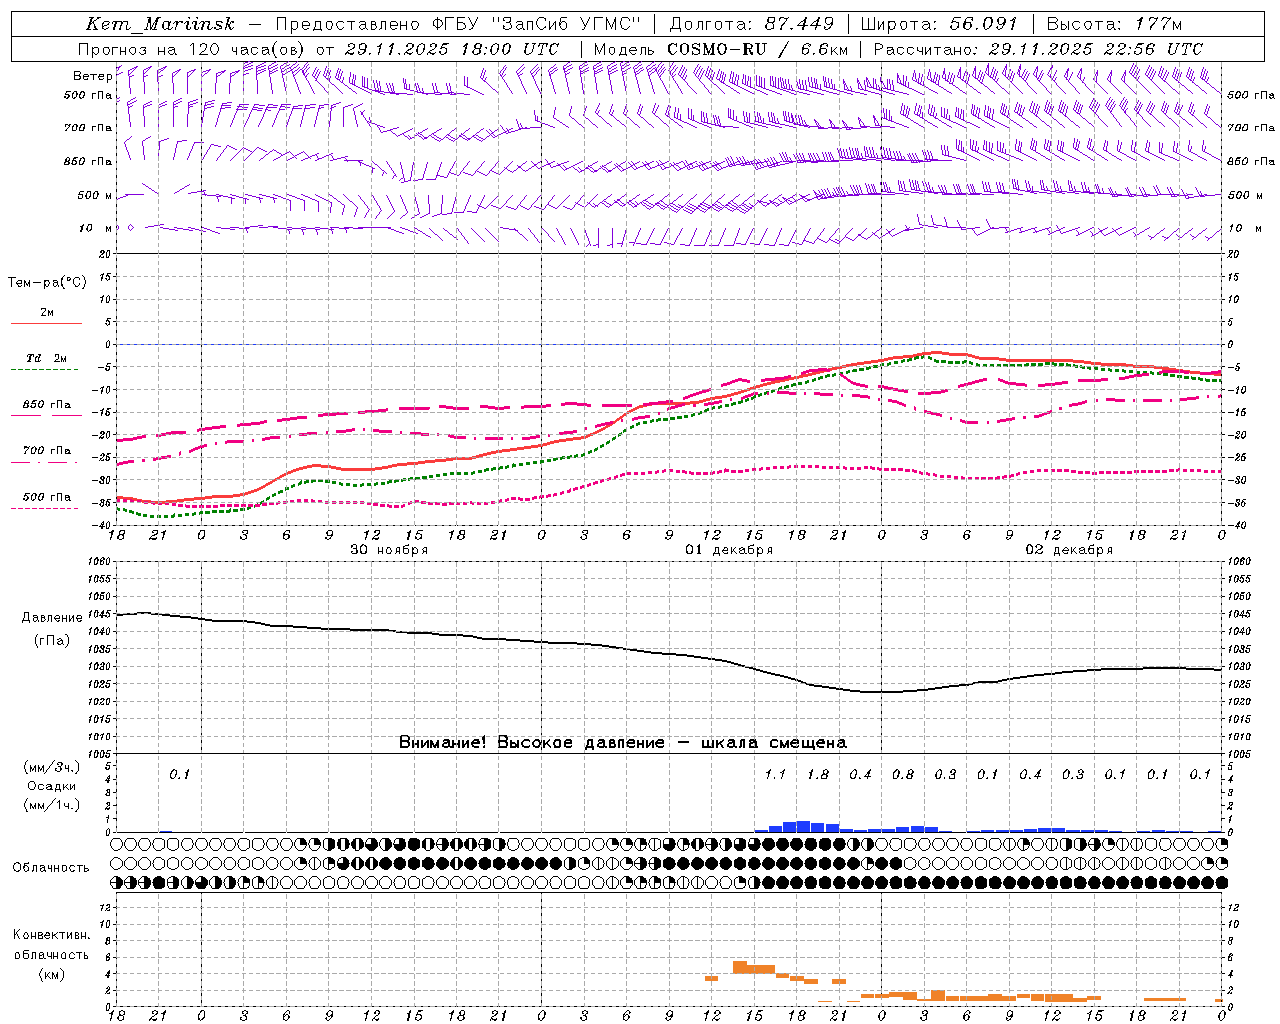Select the latitude value Широта: 56.091
The image size is (1280, 1024).
pos(938,24)
